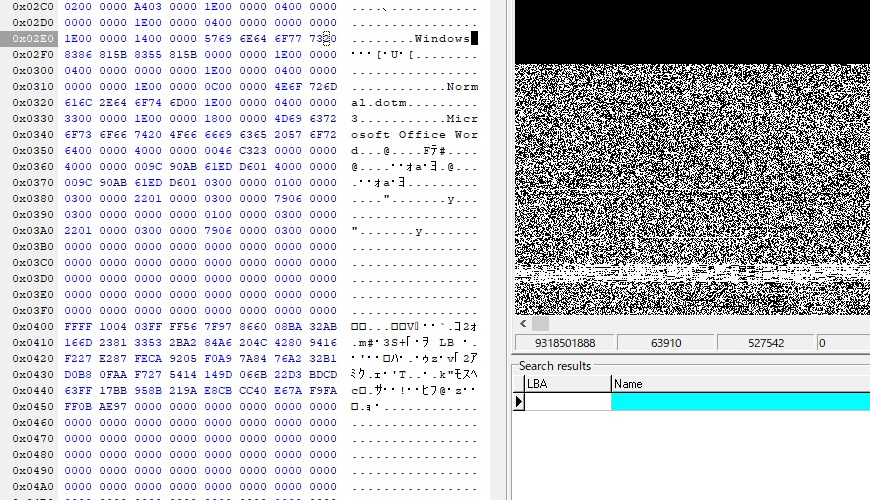Click the 9318501888 status field
The height and width of the screenshot is (500, 870).
click(x=558, y=343)
